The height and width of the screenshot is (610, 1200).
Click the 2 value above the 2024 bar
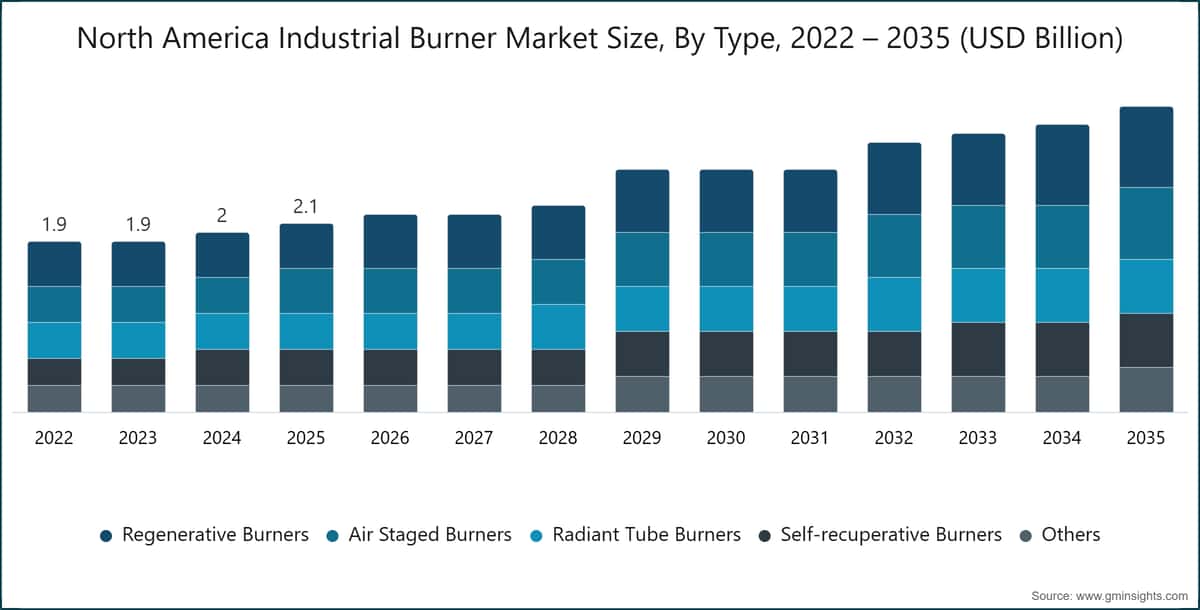click(222, 216)
